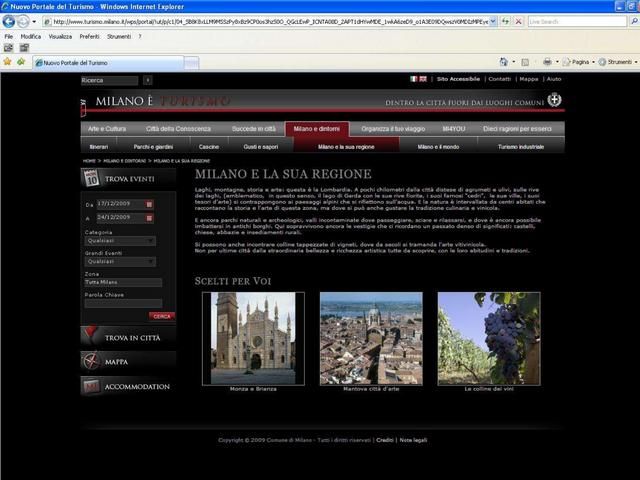Click the Aiuto link
Image resolution: width=640 pixels, height=480 pixels.
[554, 79]
